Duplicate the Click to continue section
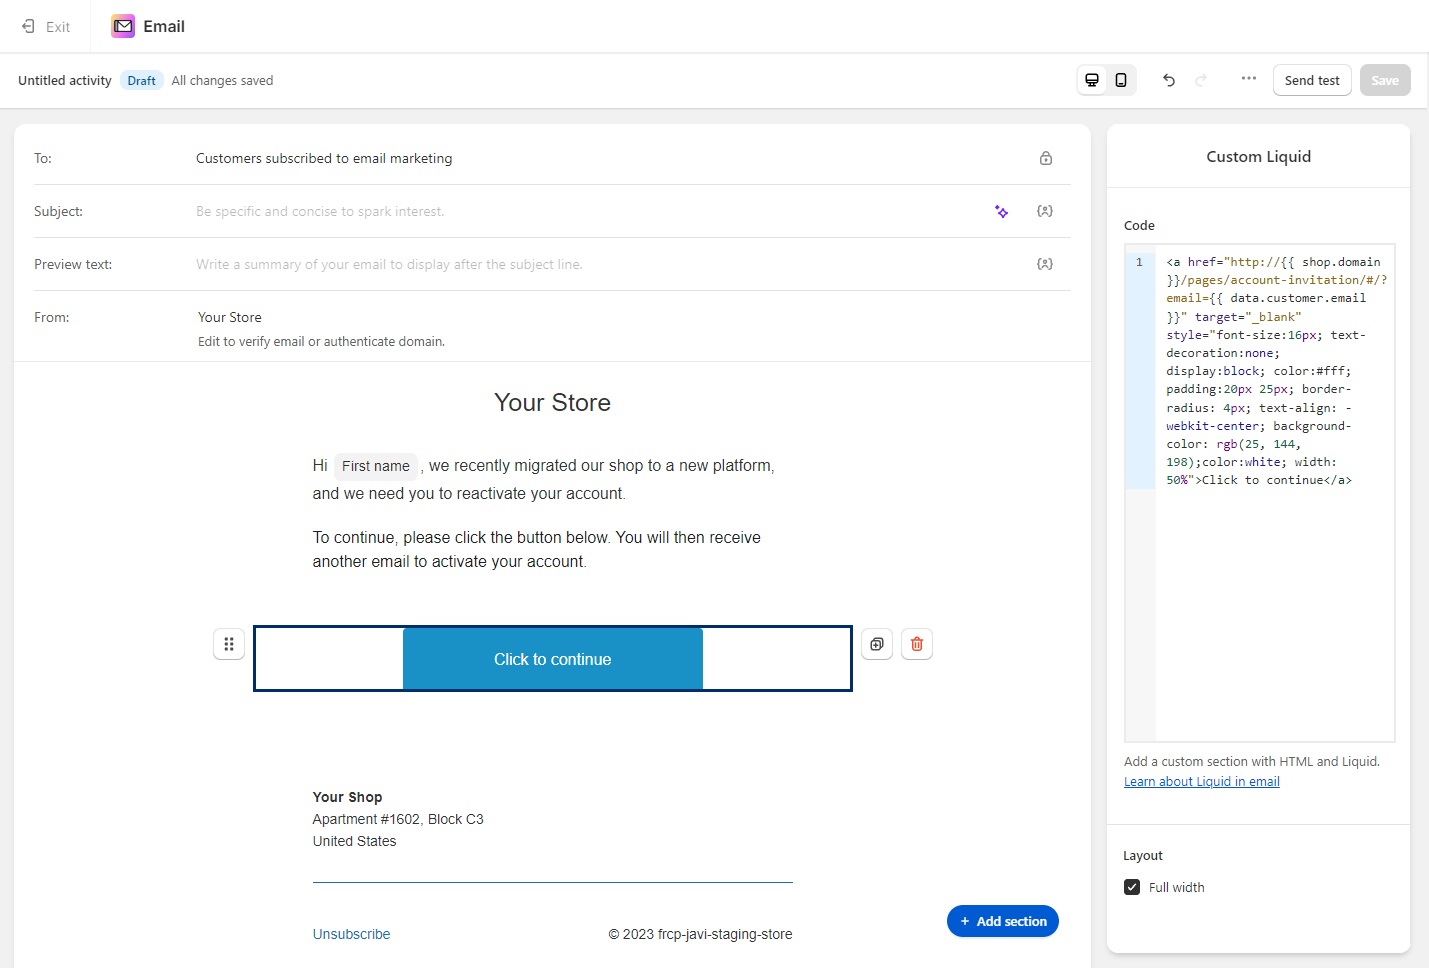The image size is (1429, 968). 877,644
